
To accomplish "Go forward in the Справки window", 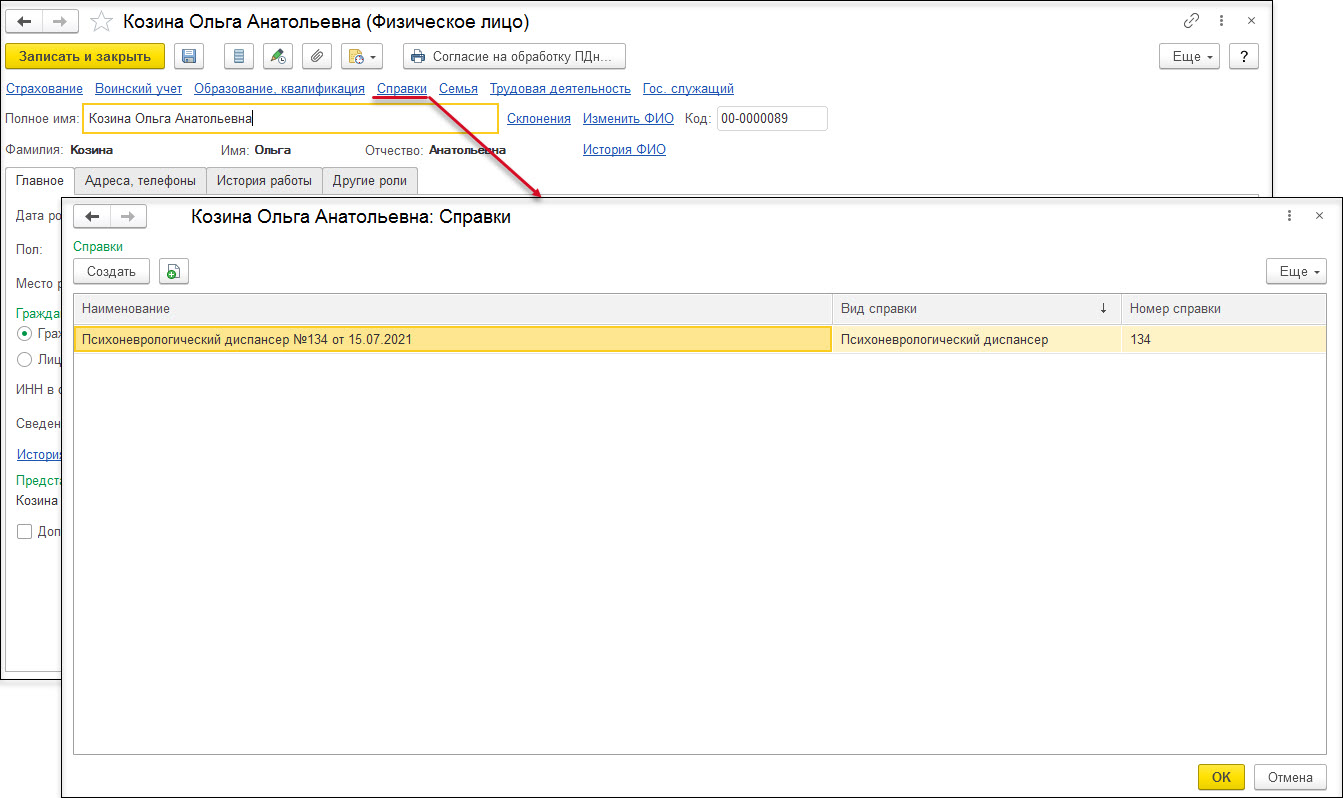I will click(129, 216).
